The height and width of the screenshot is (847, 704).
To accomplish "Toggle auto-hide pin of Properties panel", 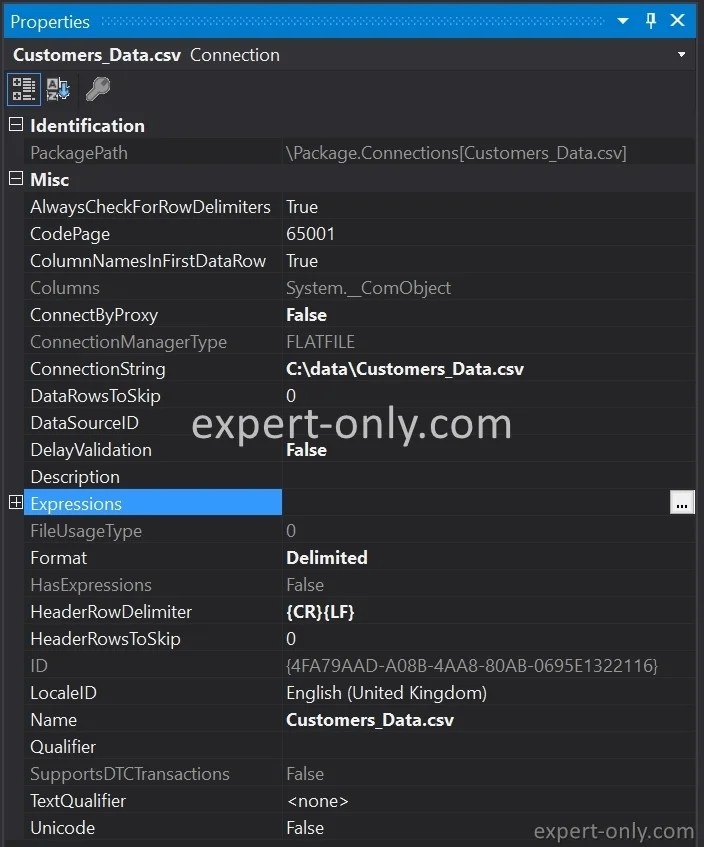I will click(651, 21).
